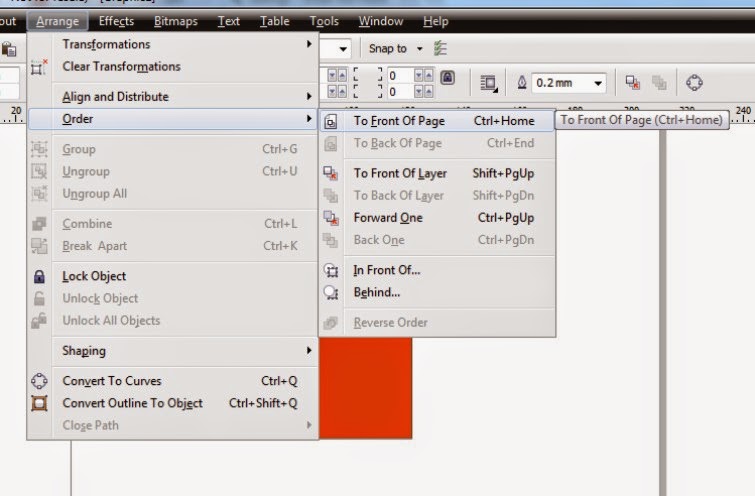
Task: Open the Bitmaps menu
Action: click(x=176, y=21)
